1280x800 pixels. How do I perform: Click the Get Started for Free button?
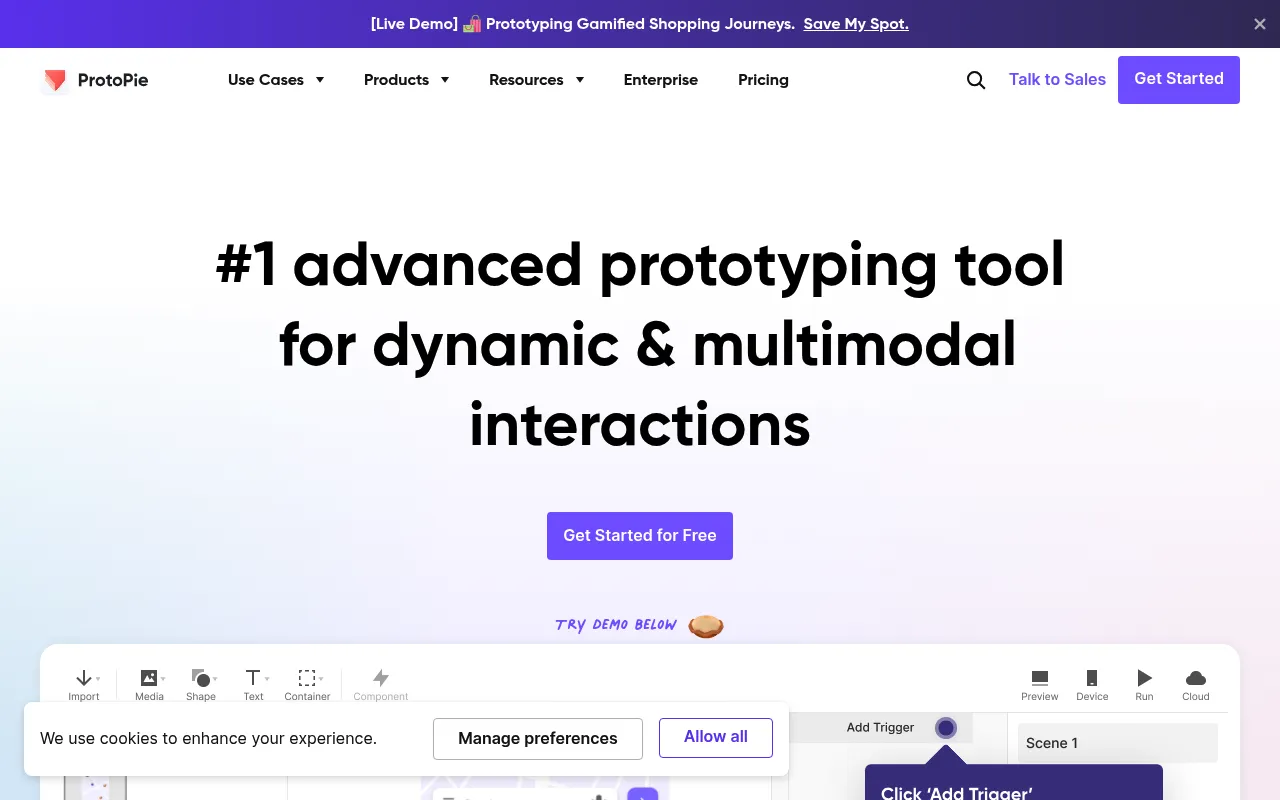pyautogui.click(x=640, y=536)
